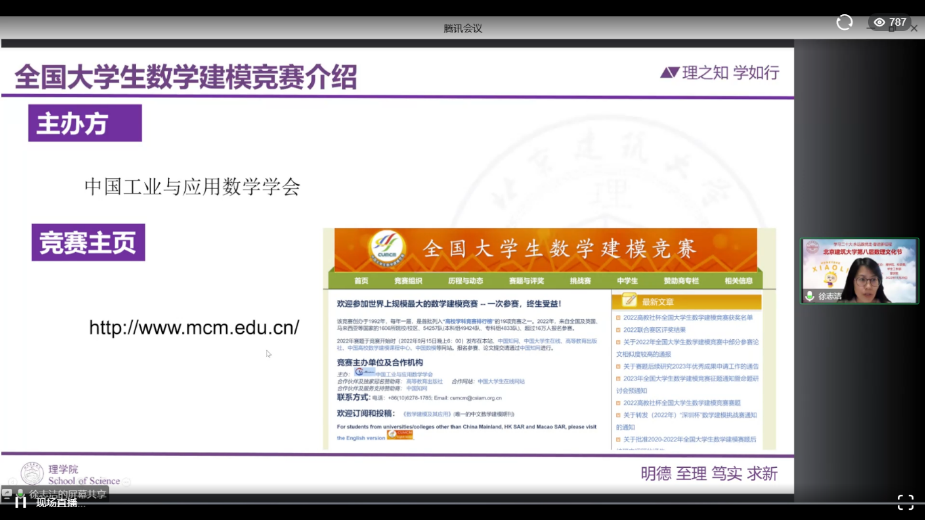Select the 中学生 navigation tab
The height and width of the screenshot is (520, 925).
coord(627,281)
